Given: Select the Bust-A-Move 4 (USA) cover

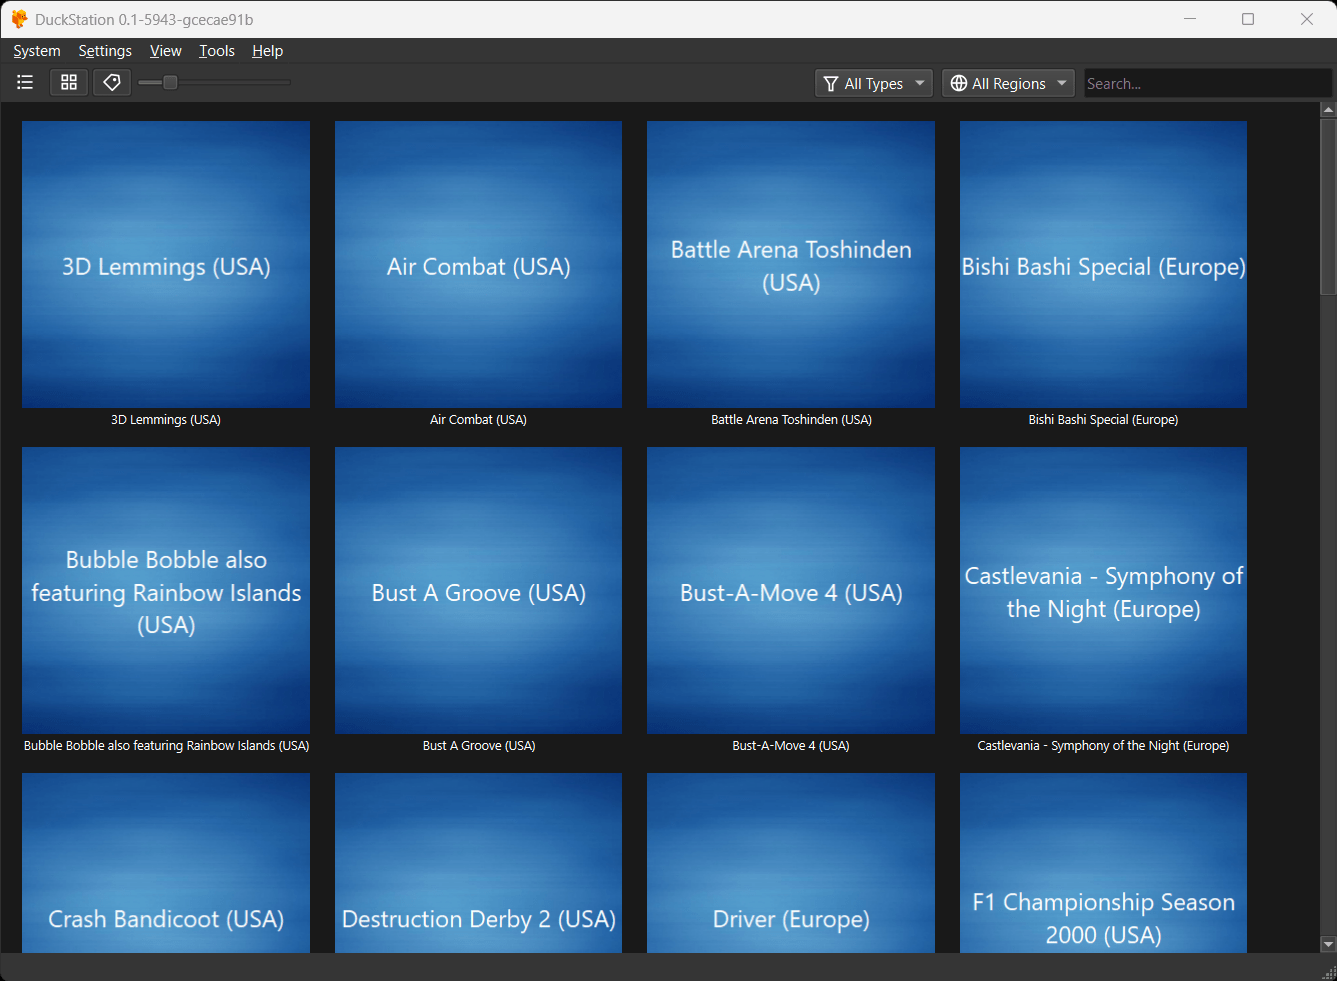Looking at the screenshot, I should (791, 591).
